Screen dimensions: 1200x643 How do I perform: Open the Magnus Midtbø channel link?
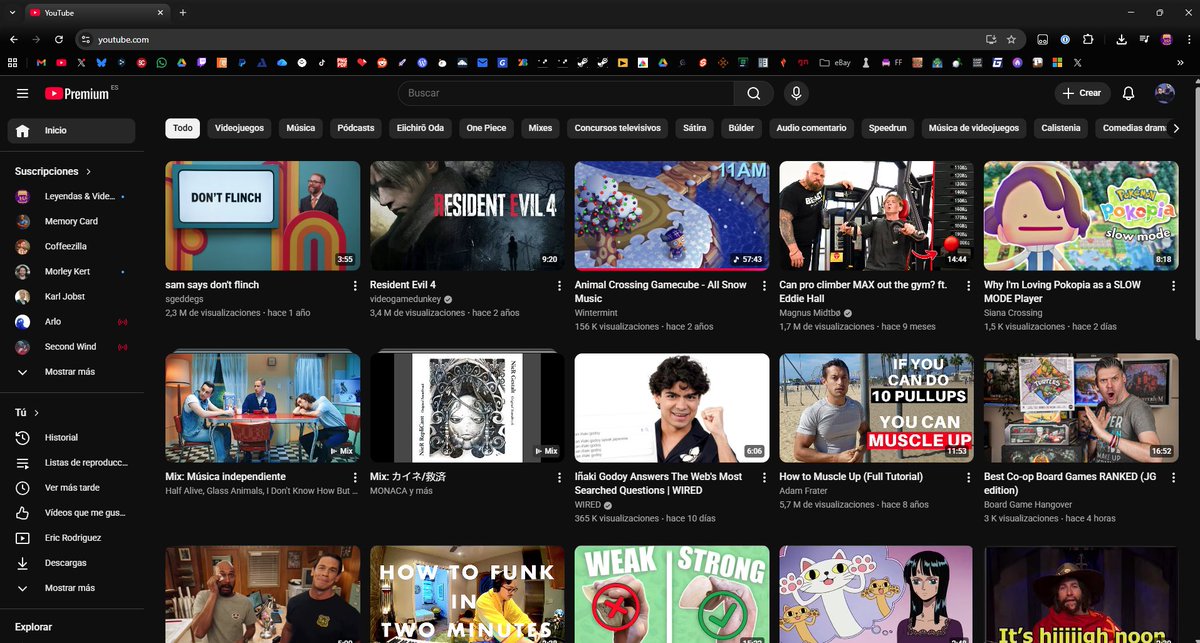pos(809,313)
